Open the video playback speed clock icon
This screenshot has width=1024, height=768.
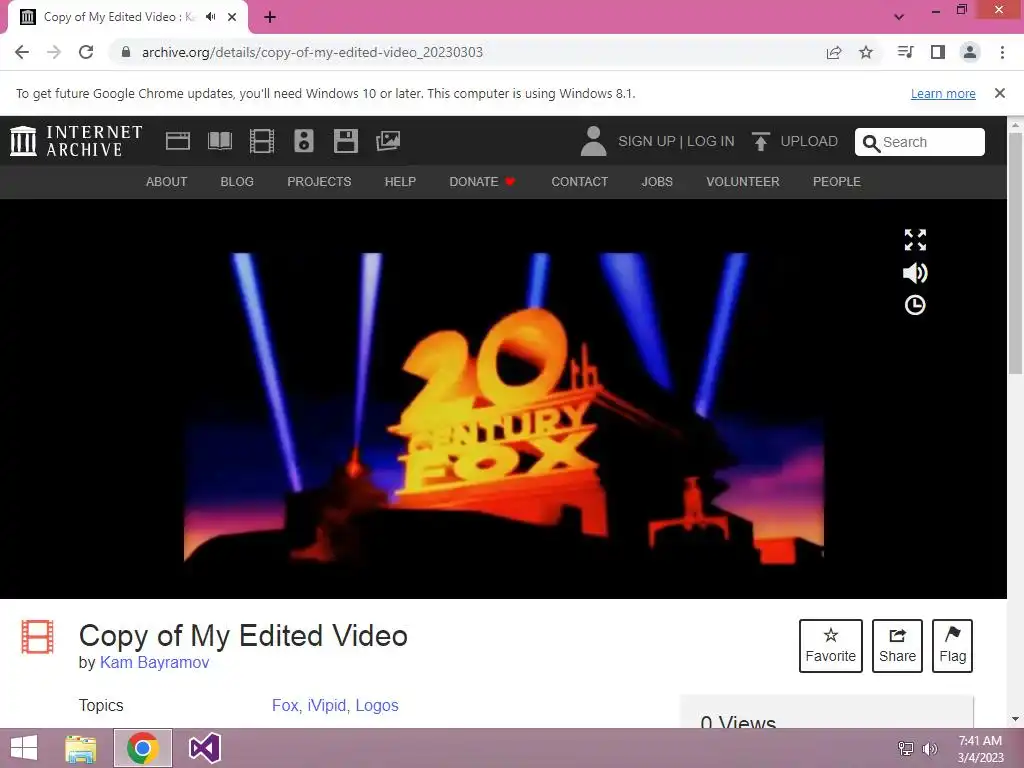[x=915, y=305]
